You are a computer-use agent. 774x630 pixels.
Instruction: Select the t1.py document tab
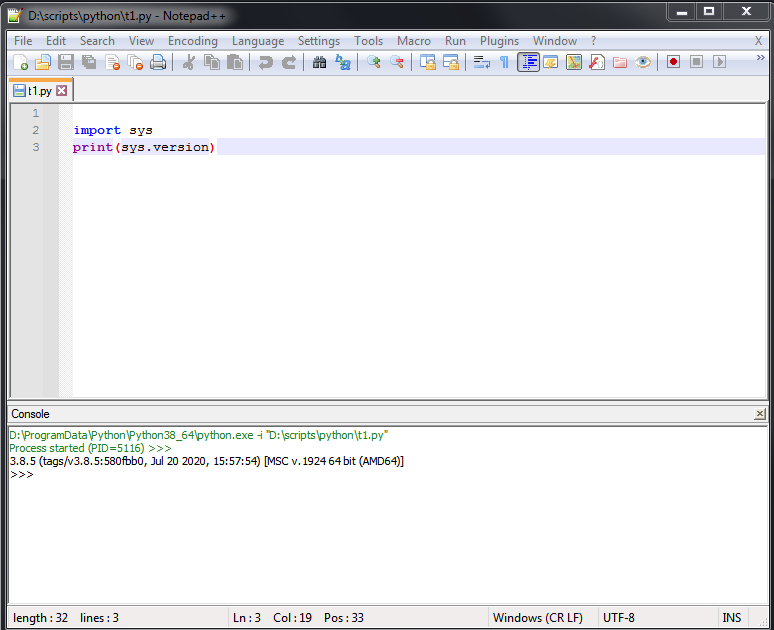[39, 91]
